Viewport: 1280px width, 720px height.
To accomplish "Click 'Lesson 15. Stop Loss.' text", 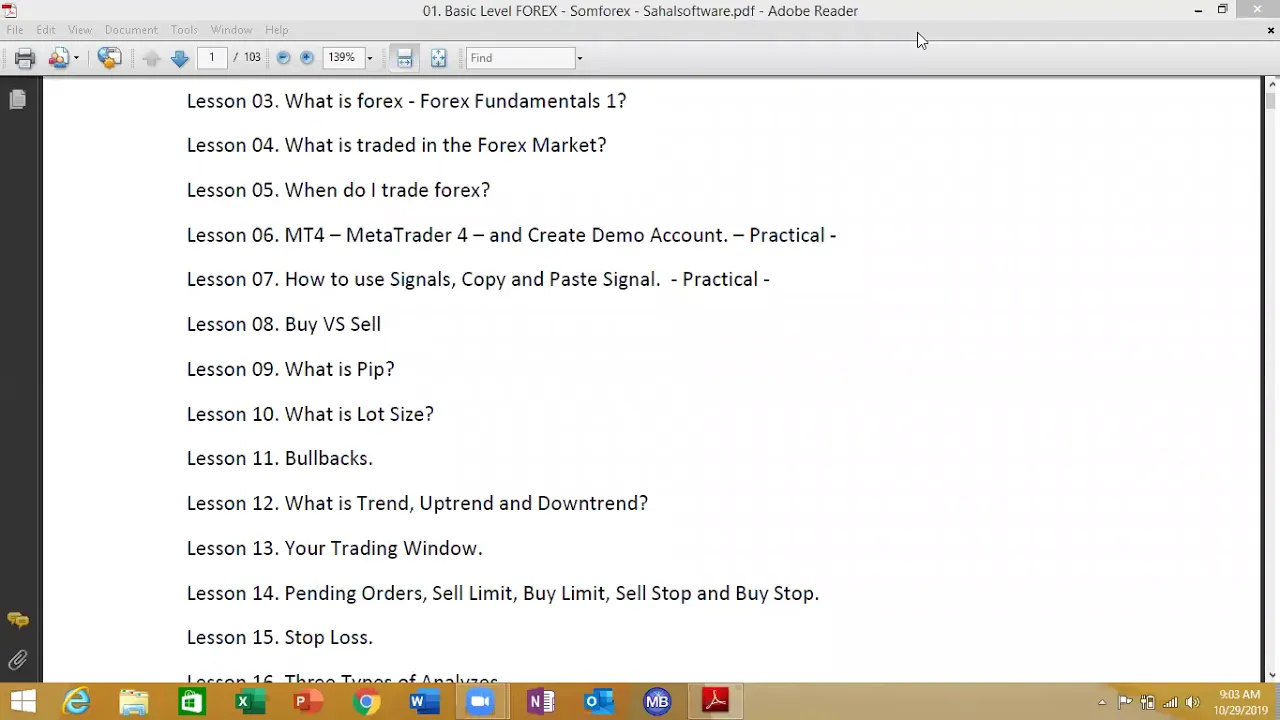I will pos(279,637).
